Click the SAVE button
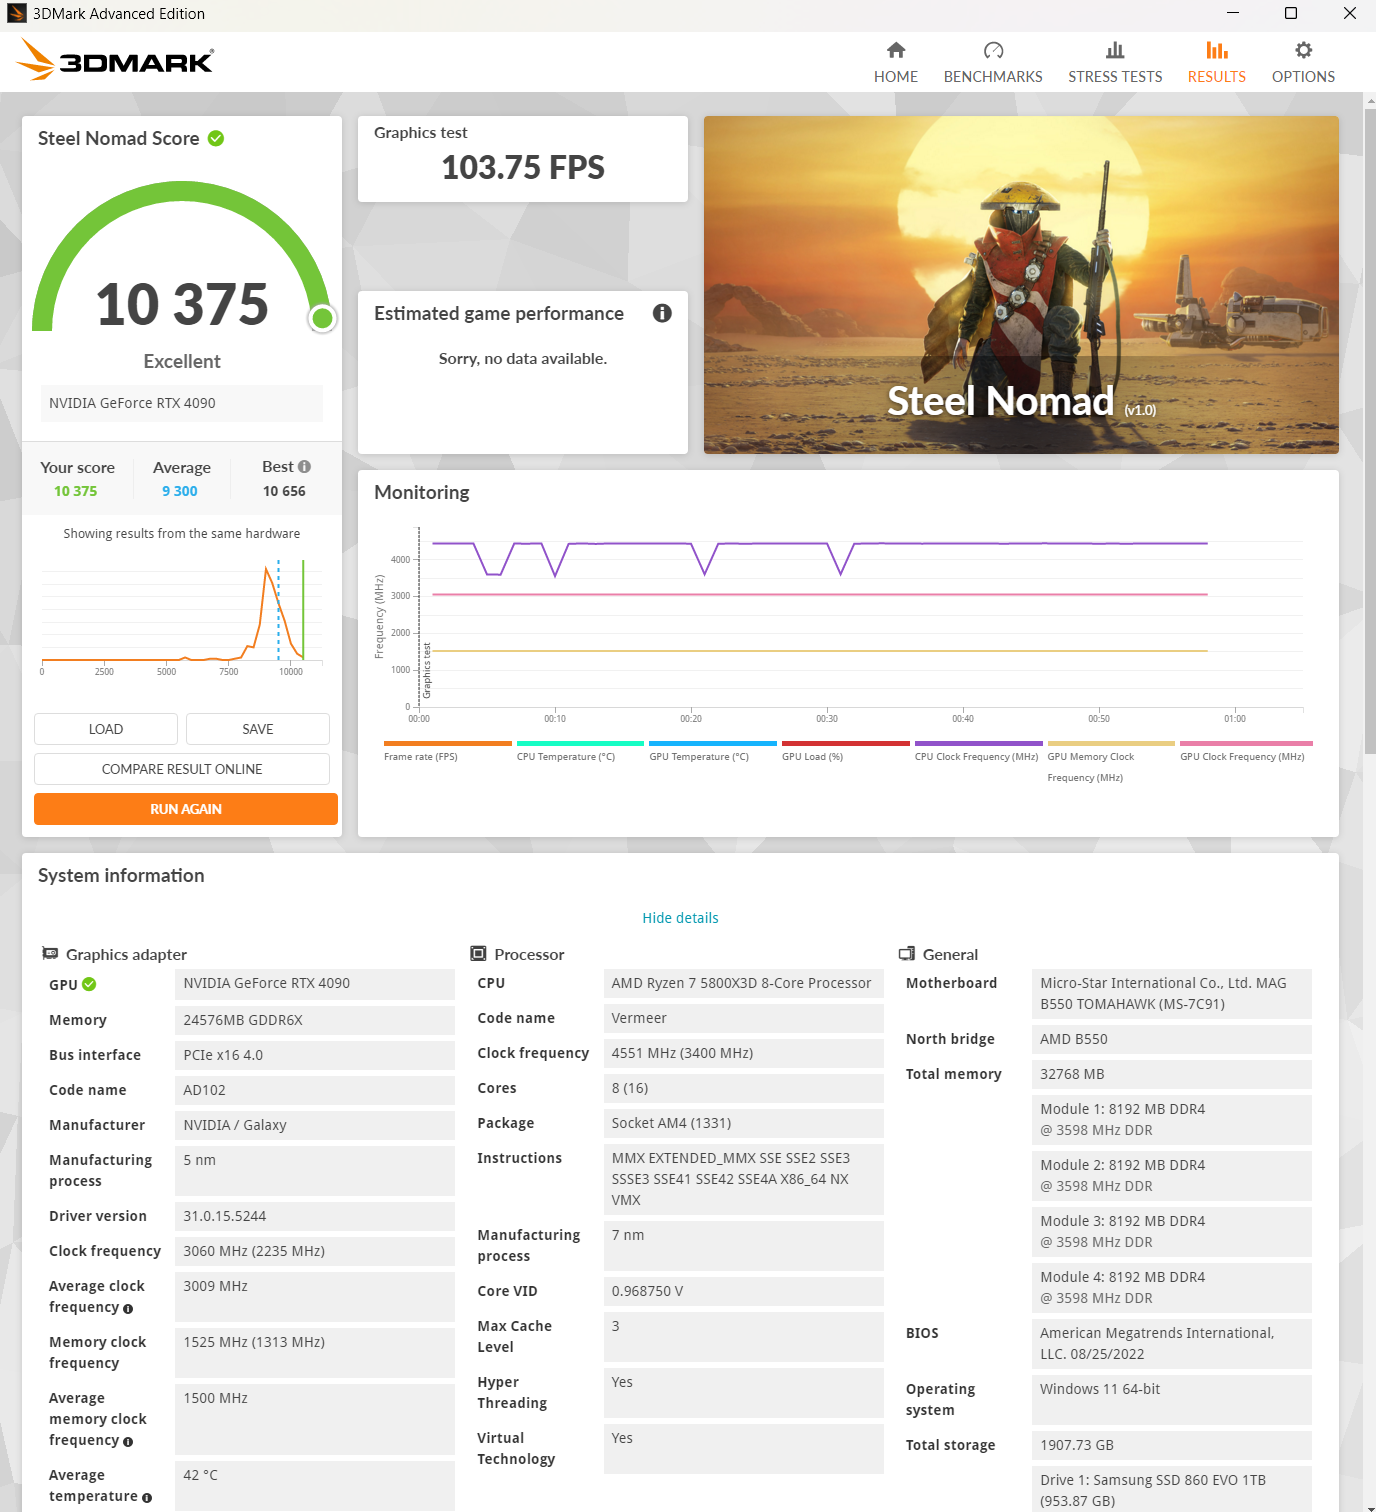 258,729
